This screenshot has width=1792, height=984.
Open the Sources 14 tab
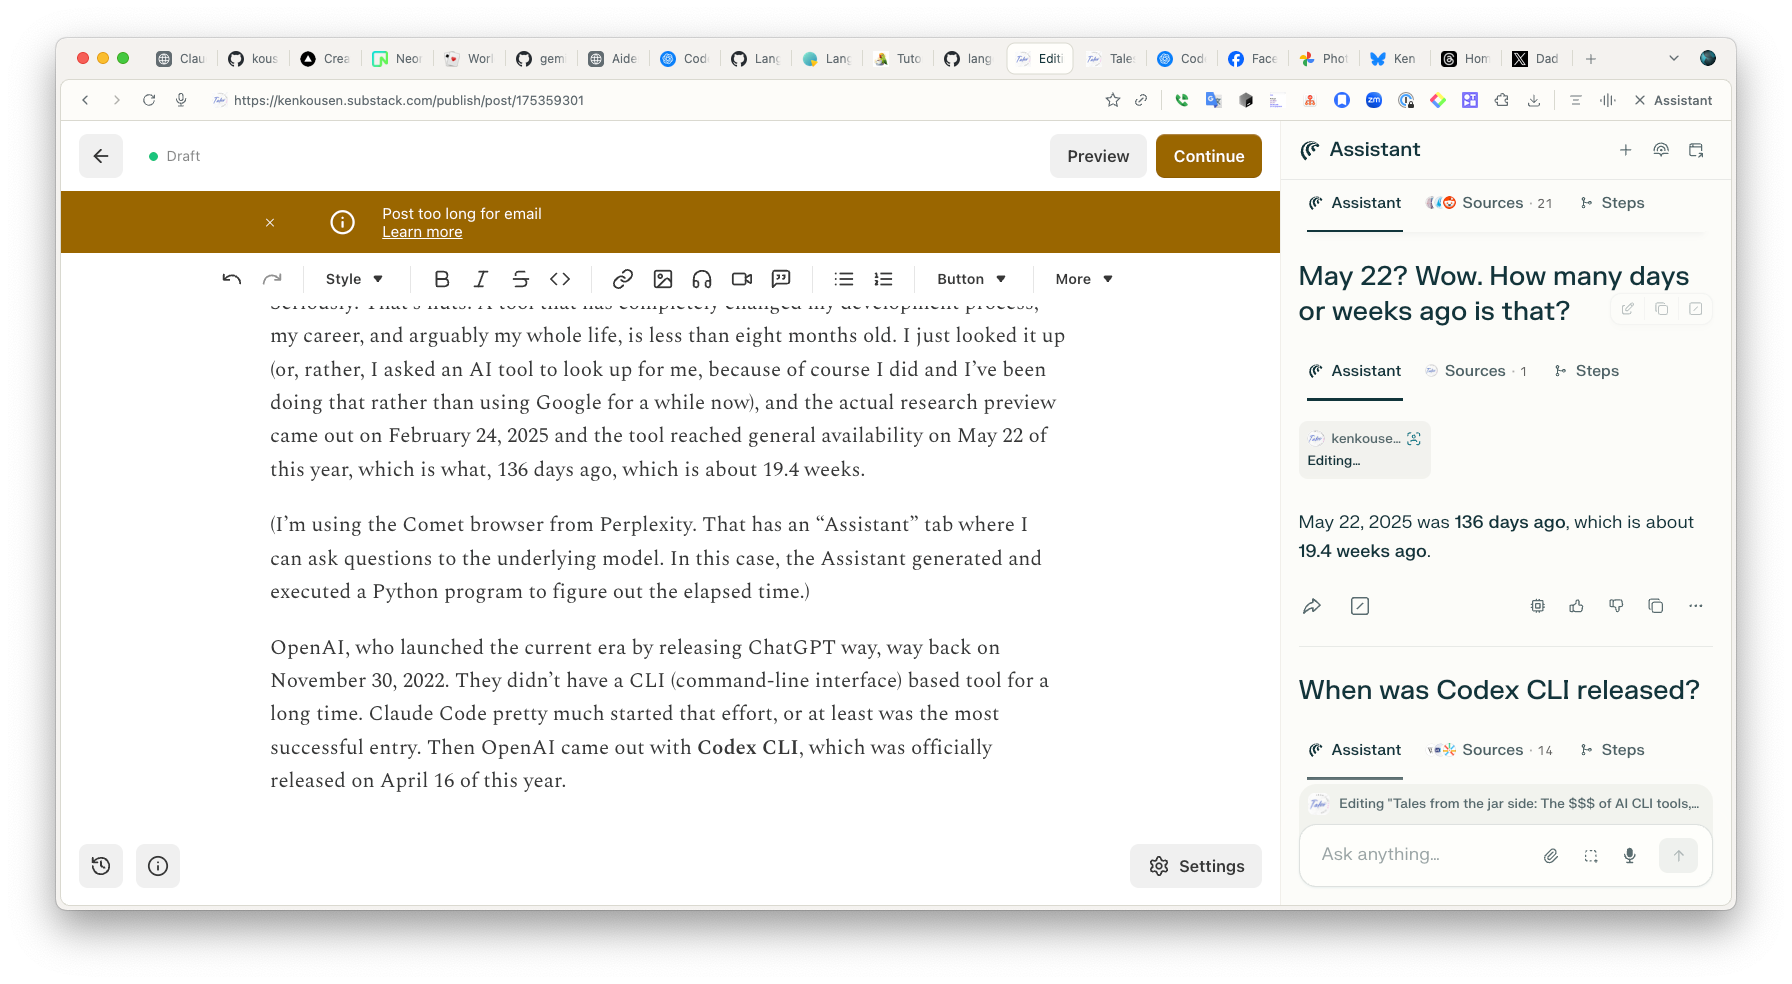1489,750
